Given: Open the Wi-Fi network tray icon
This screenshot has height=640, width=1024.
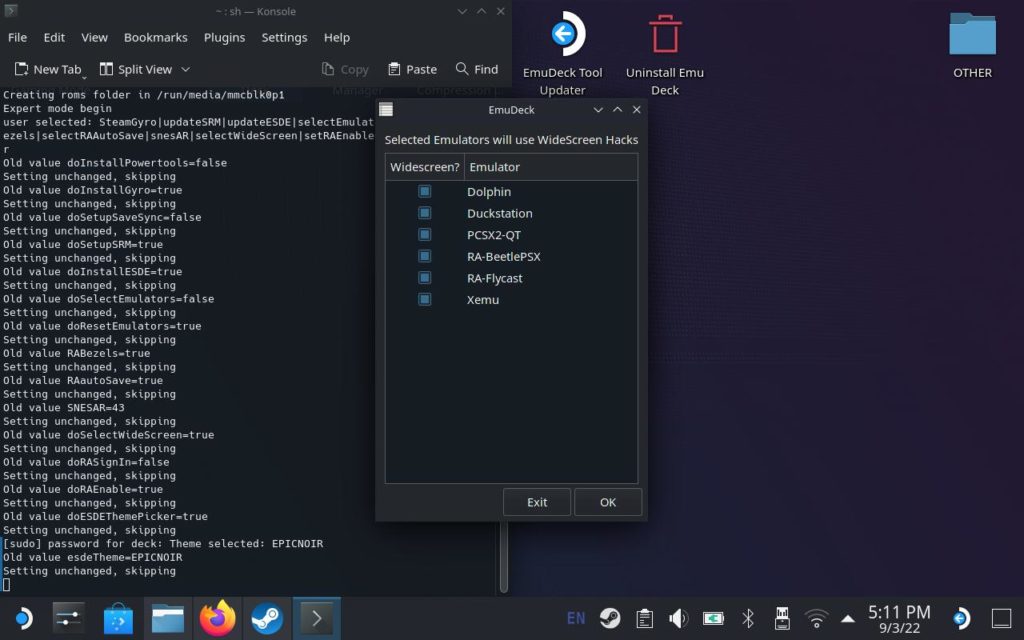Looking at the screenshot, I should [x=816, y=618].
